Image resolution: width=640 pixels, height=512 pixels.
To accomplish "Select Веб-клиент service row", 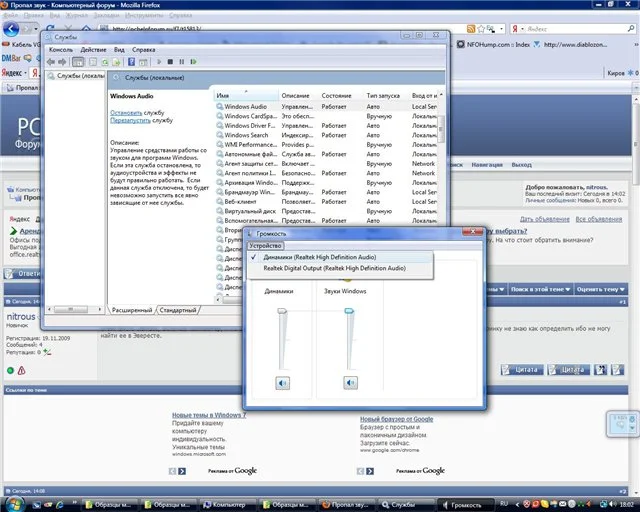I will click(326, 202).
